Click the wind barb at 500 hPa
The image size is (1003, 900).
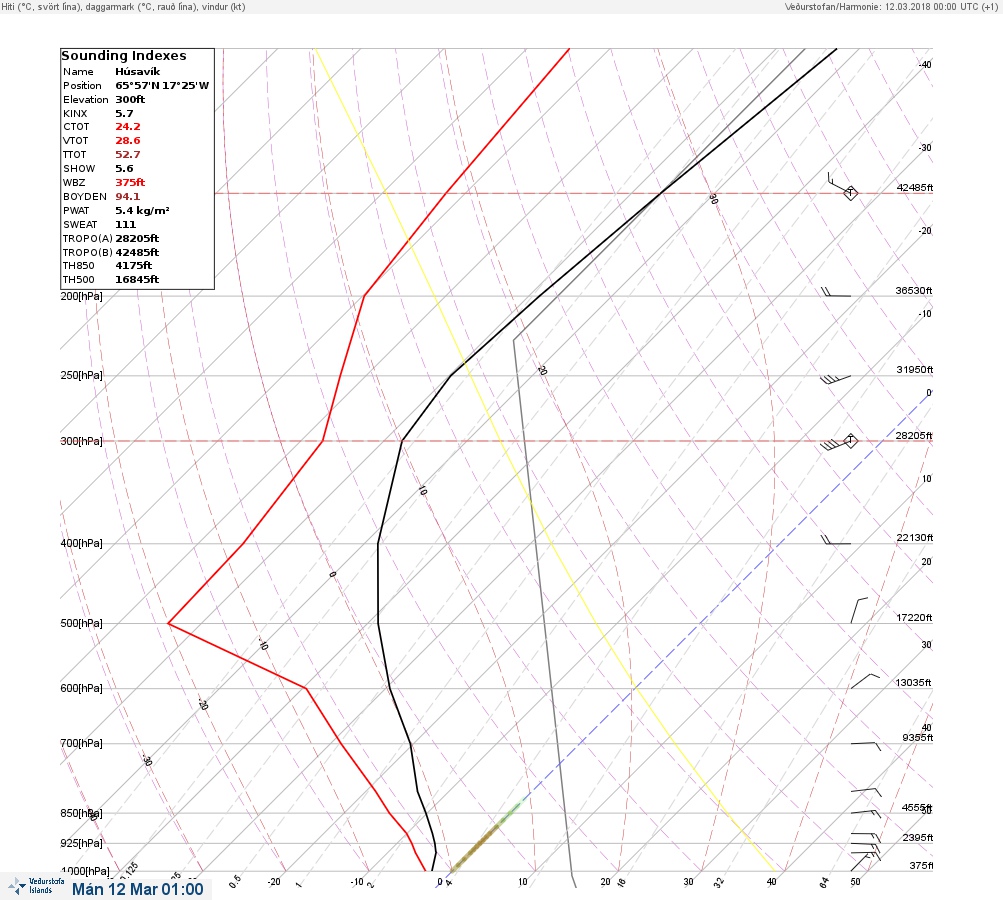(x=859, y=610)
